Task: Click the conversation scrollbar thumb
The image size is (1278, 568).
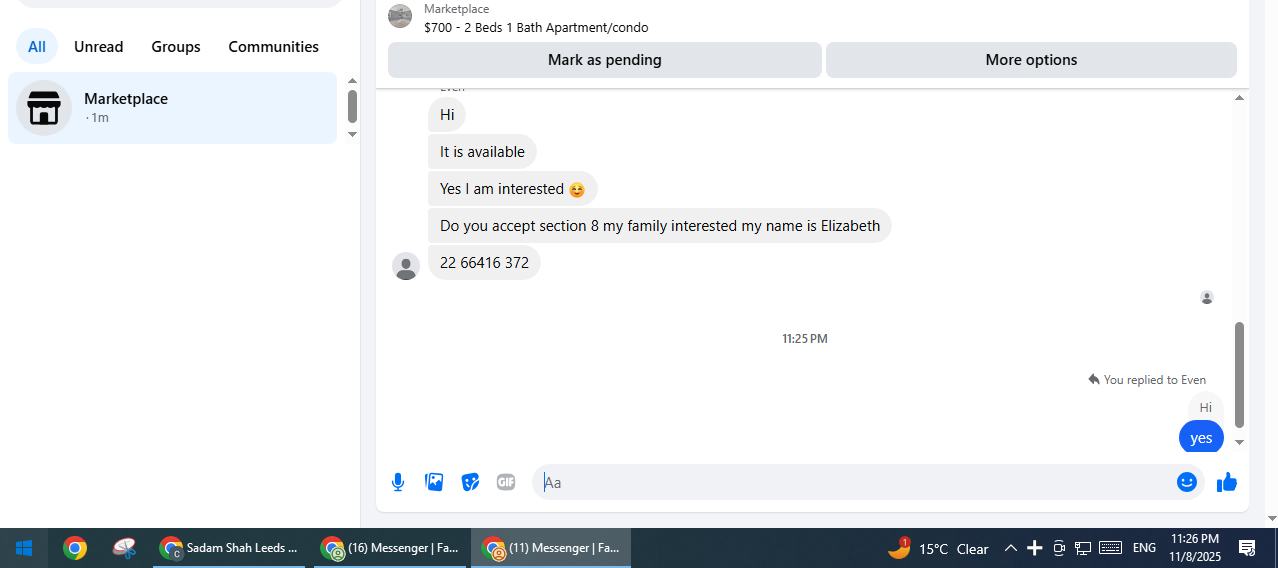Action: coord(1240,375)
